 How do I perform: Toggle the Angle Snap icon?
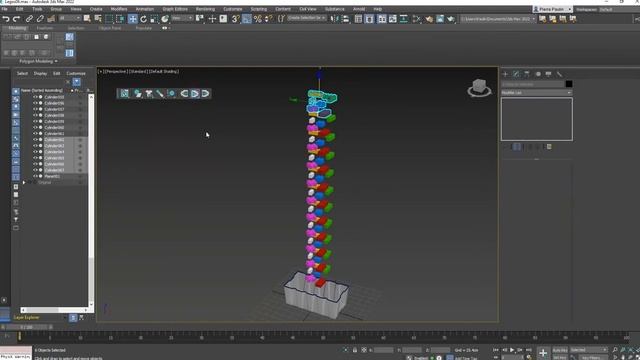[247, 19]
